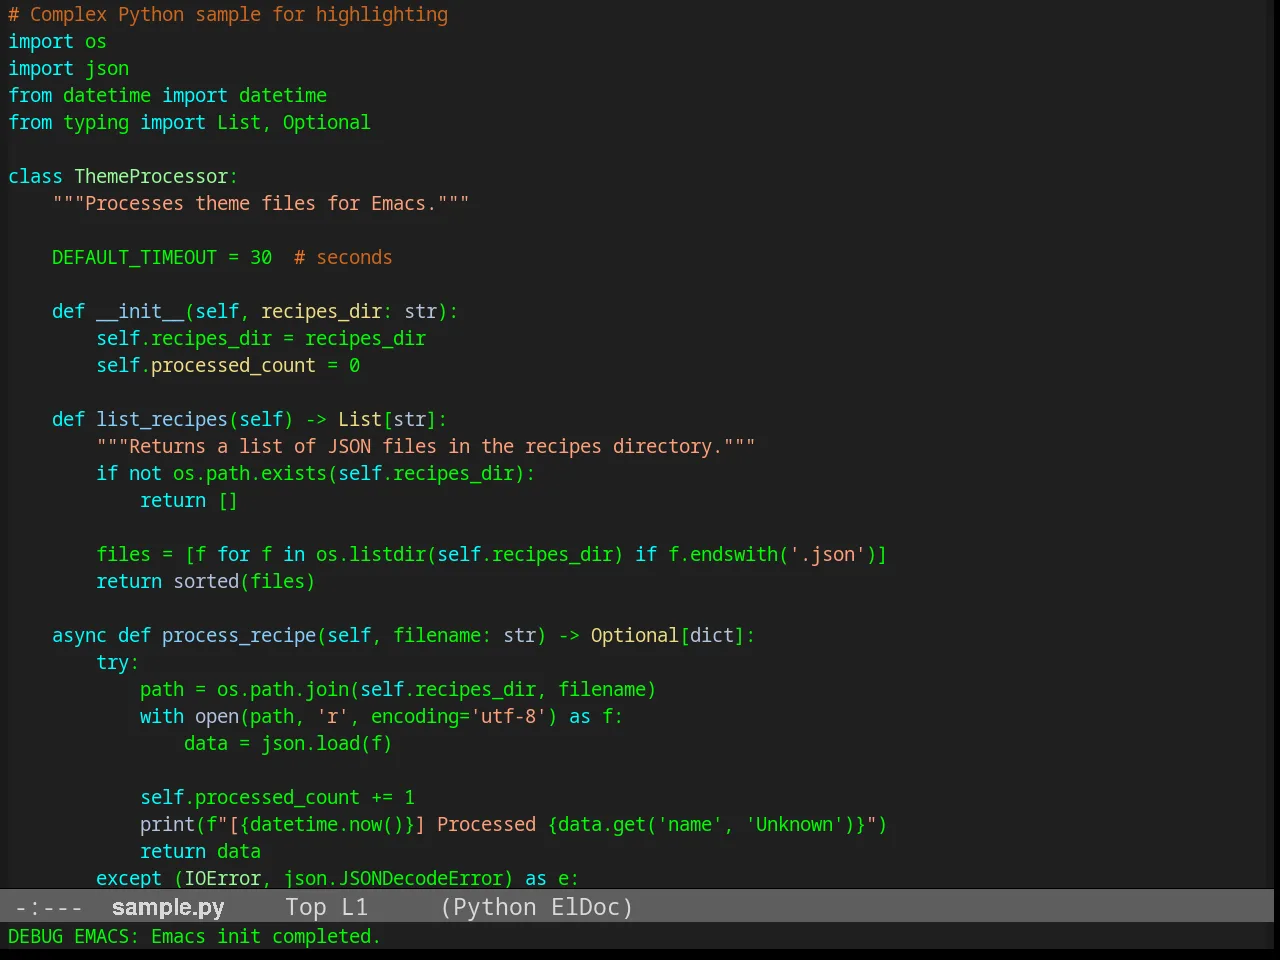Click the sample.py buffer name in mode line

tap(168, 907)
